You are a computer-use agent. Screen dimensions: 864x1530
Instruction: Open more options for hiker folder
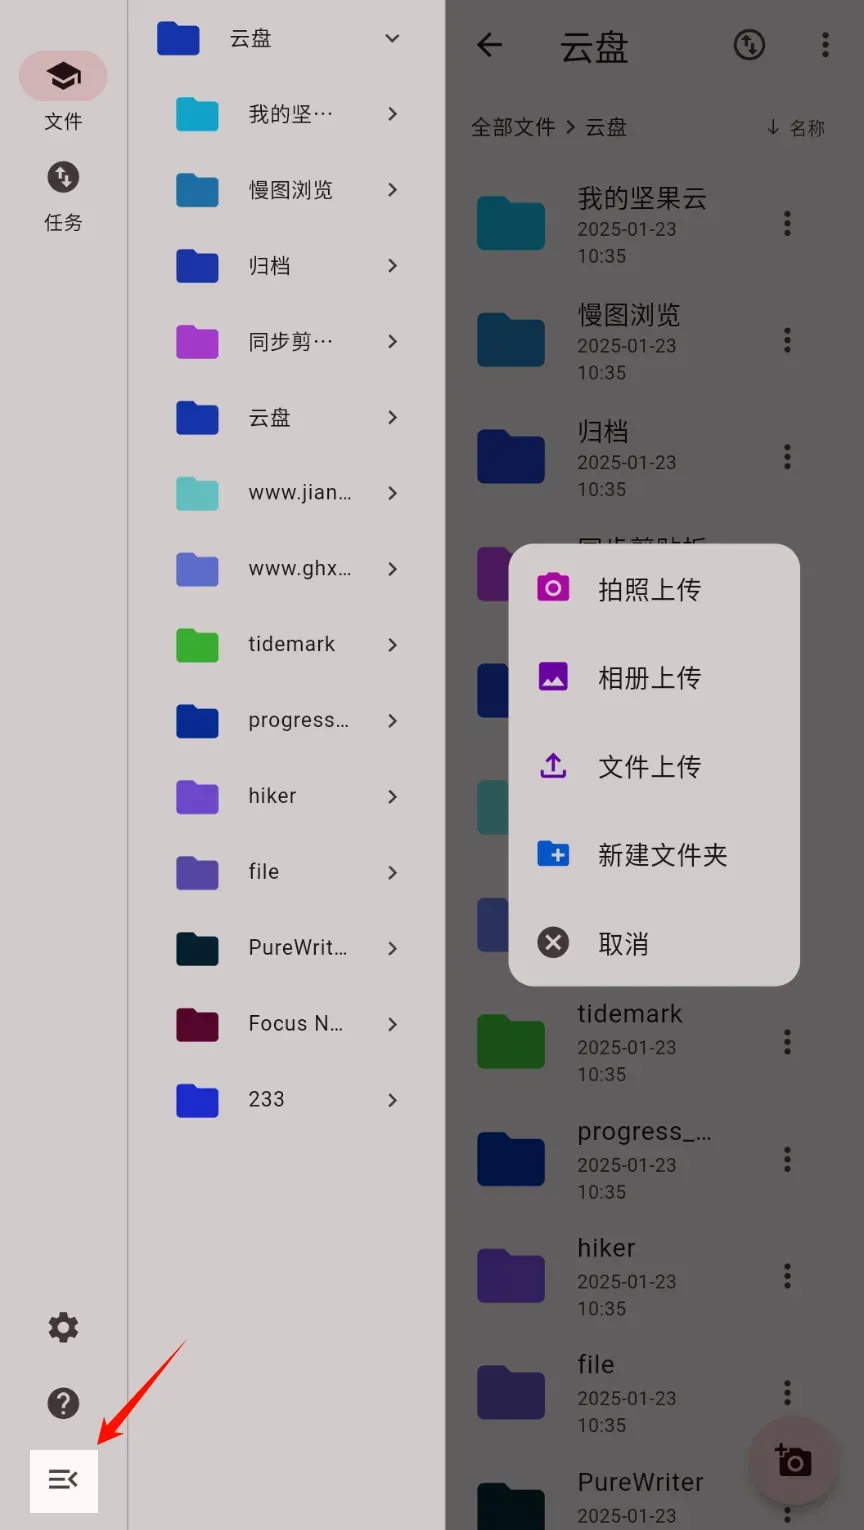click(x=787, y=1276)
